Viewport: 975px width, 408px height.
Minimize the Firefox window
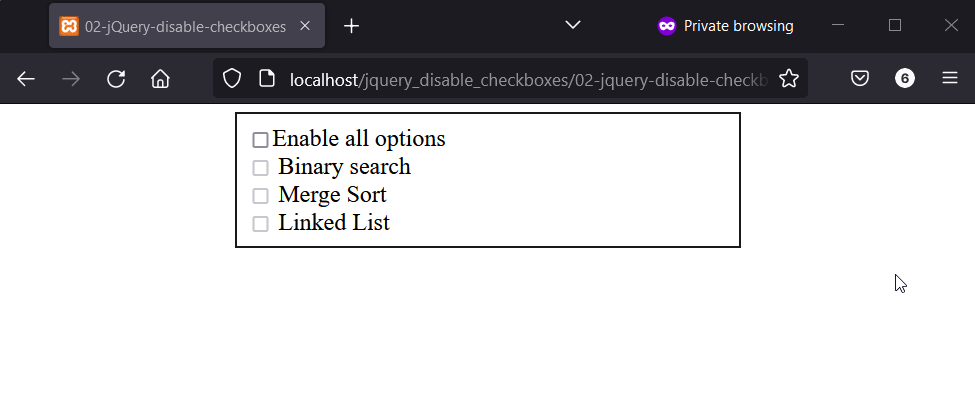pos(839,25)
